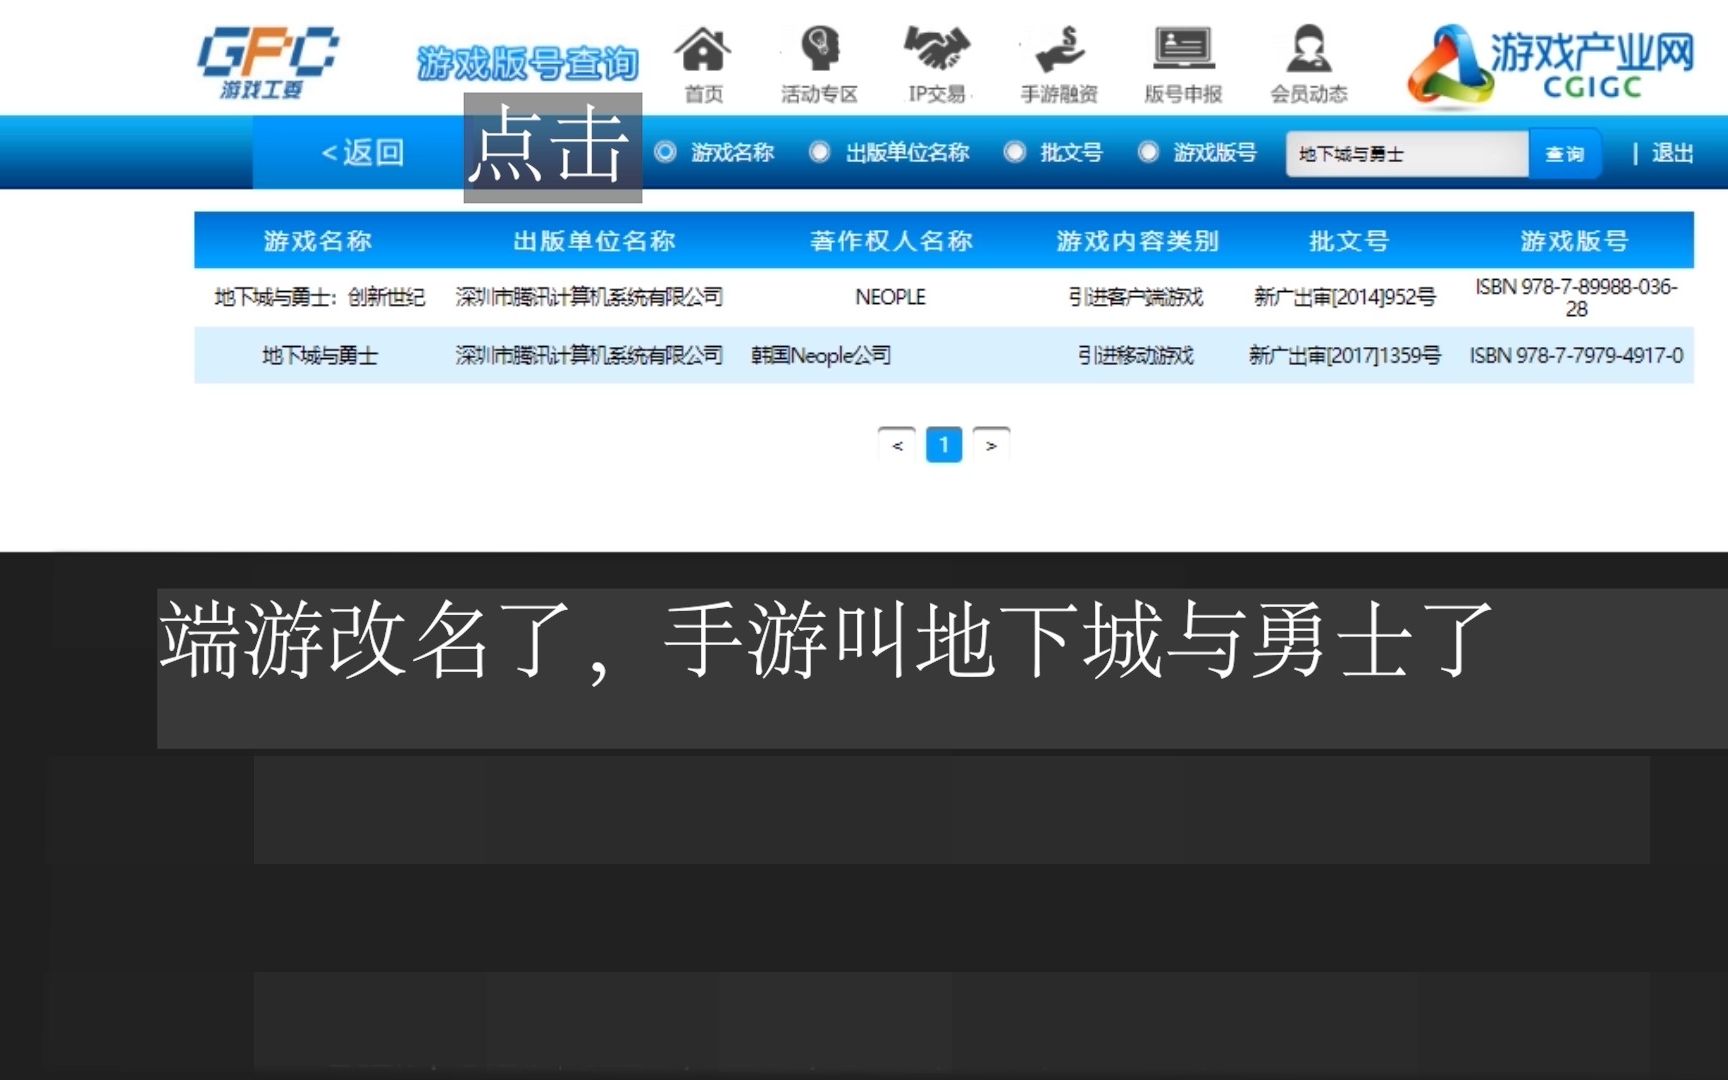Click the GPC 游戏工委 logo
This screenshot has height=1080, width=1728.
(x=267, y=63)
